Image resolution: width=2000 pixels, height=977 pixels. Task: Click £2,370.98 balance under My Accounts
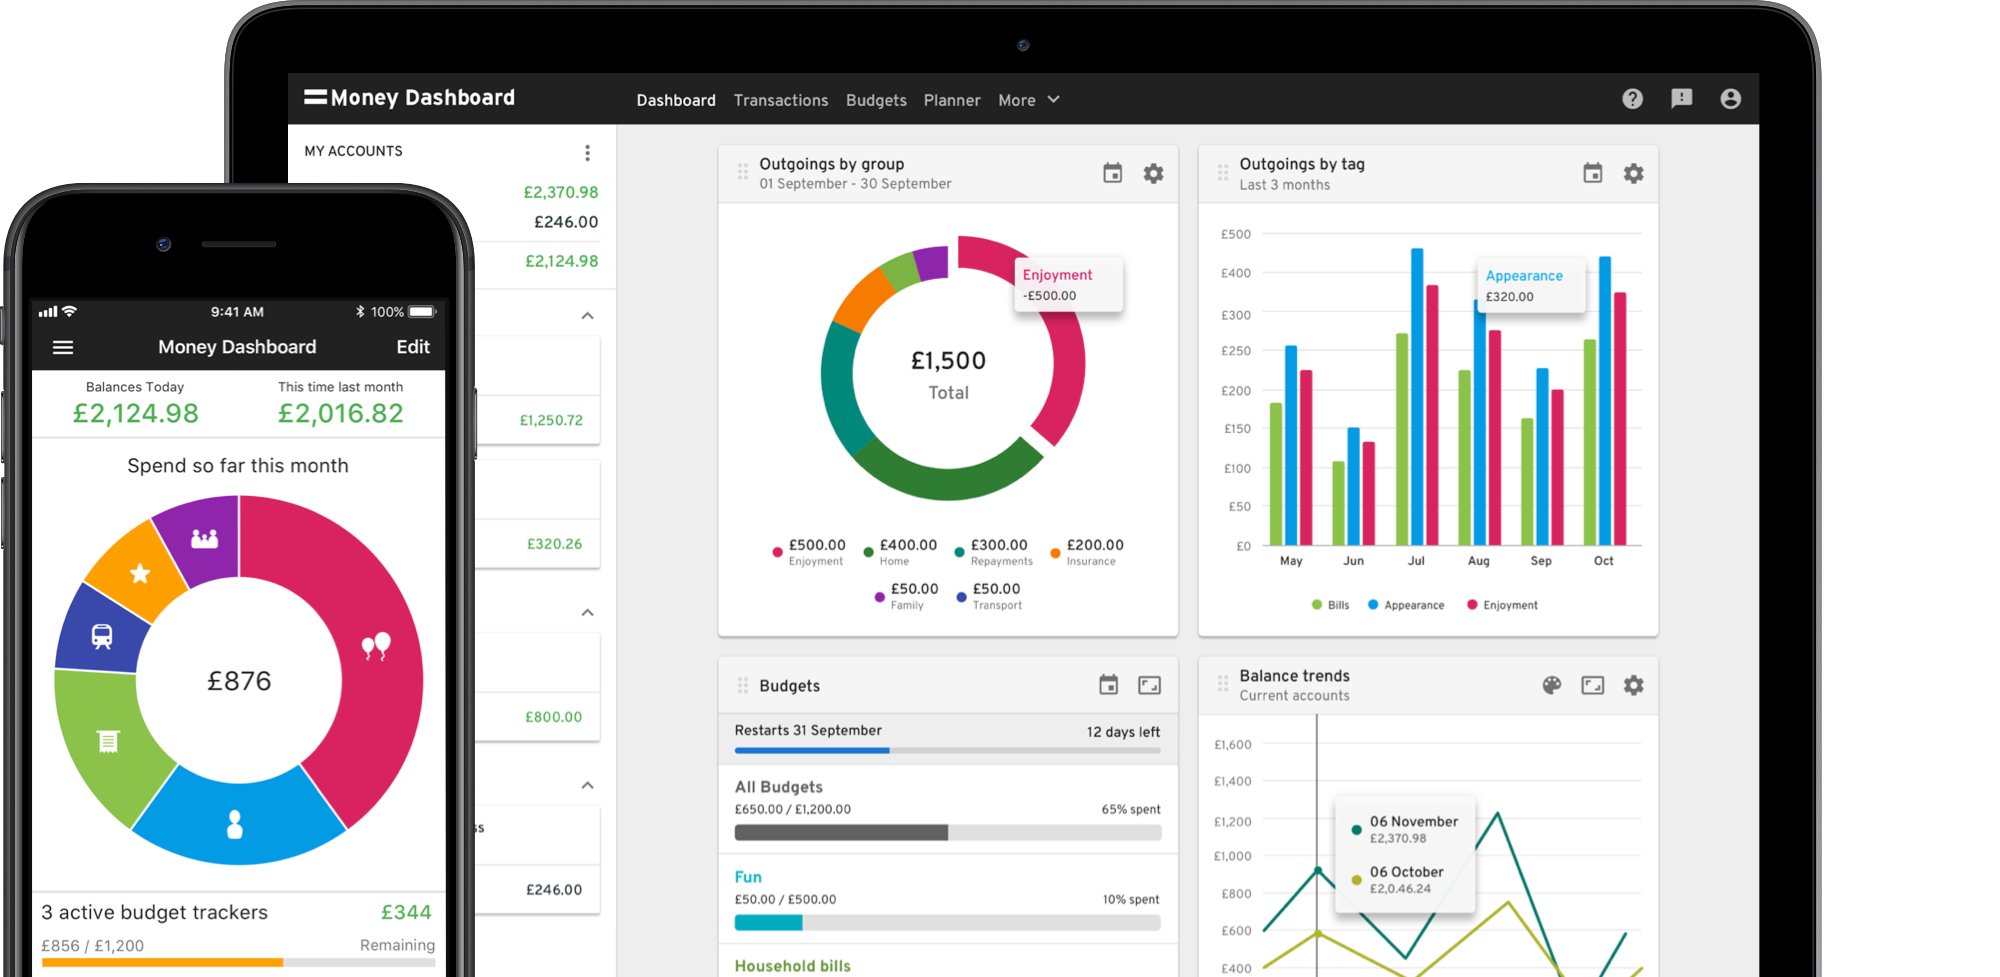pyautogui.click(x=561, y=192)
